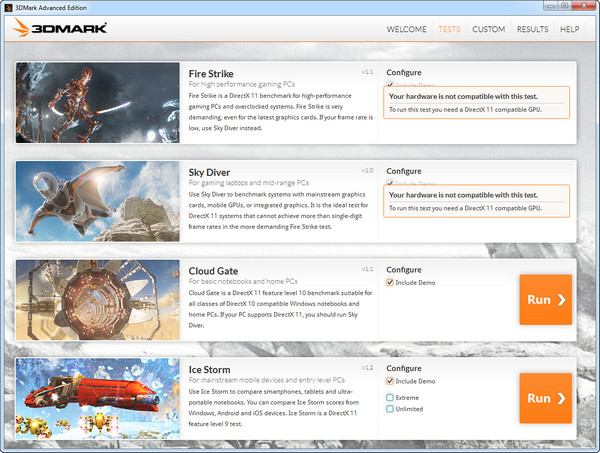The image size is (600, 453).
Task: Run the Cloud Gate benchmark
Action: click(x=545, y=300)
